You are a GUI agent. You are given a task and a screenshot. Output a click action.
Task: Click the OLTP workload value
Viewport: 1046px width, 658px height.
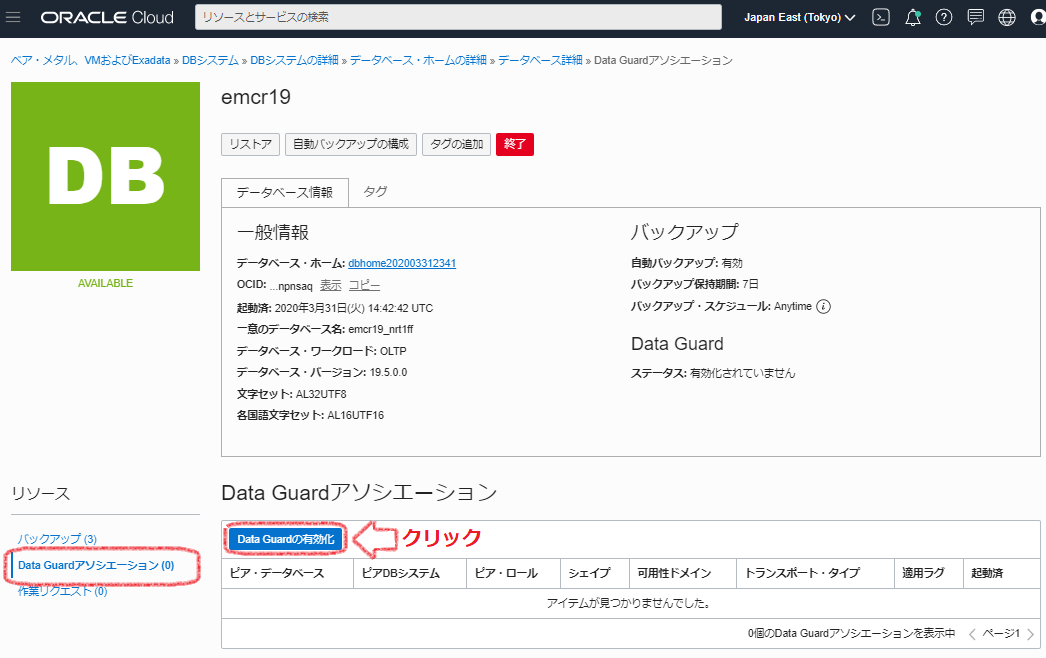point(393,351)
